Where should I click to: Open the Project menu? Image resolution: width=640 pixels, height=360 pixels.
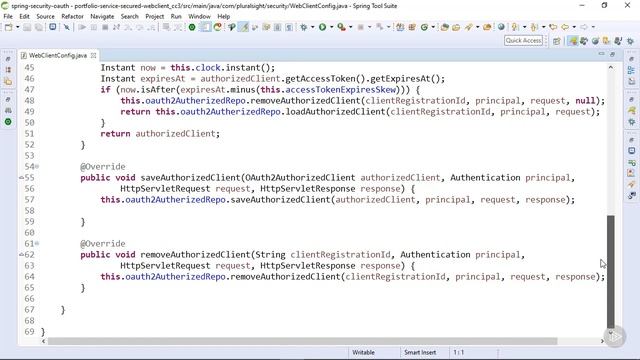155,16
